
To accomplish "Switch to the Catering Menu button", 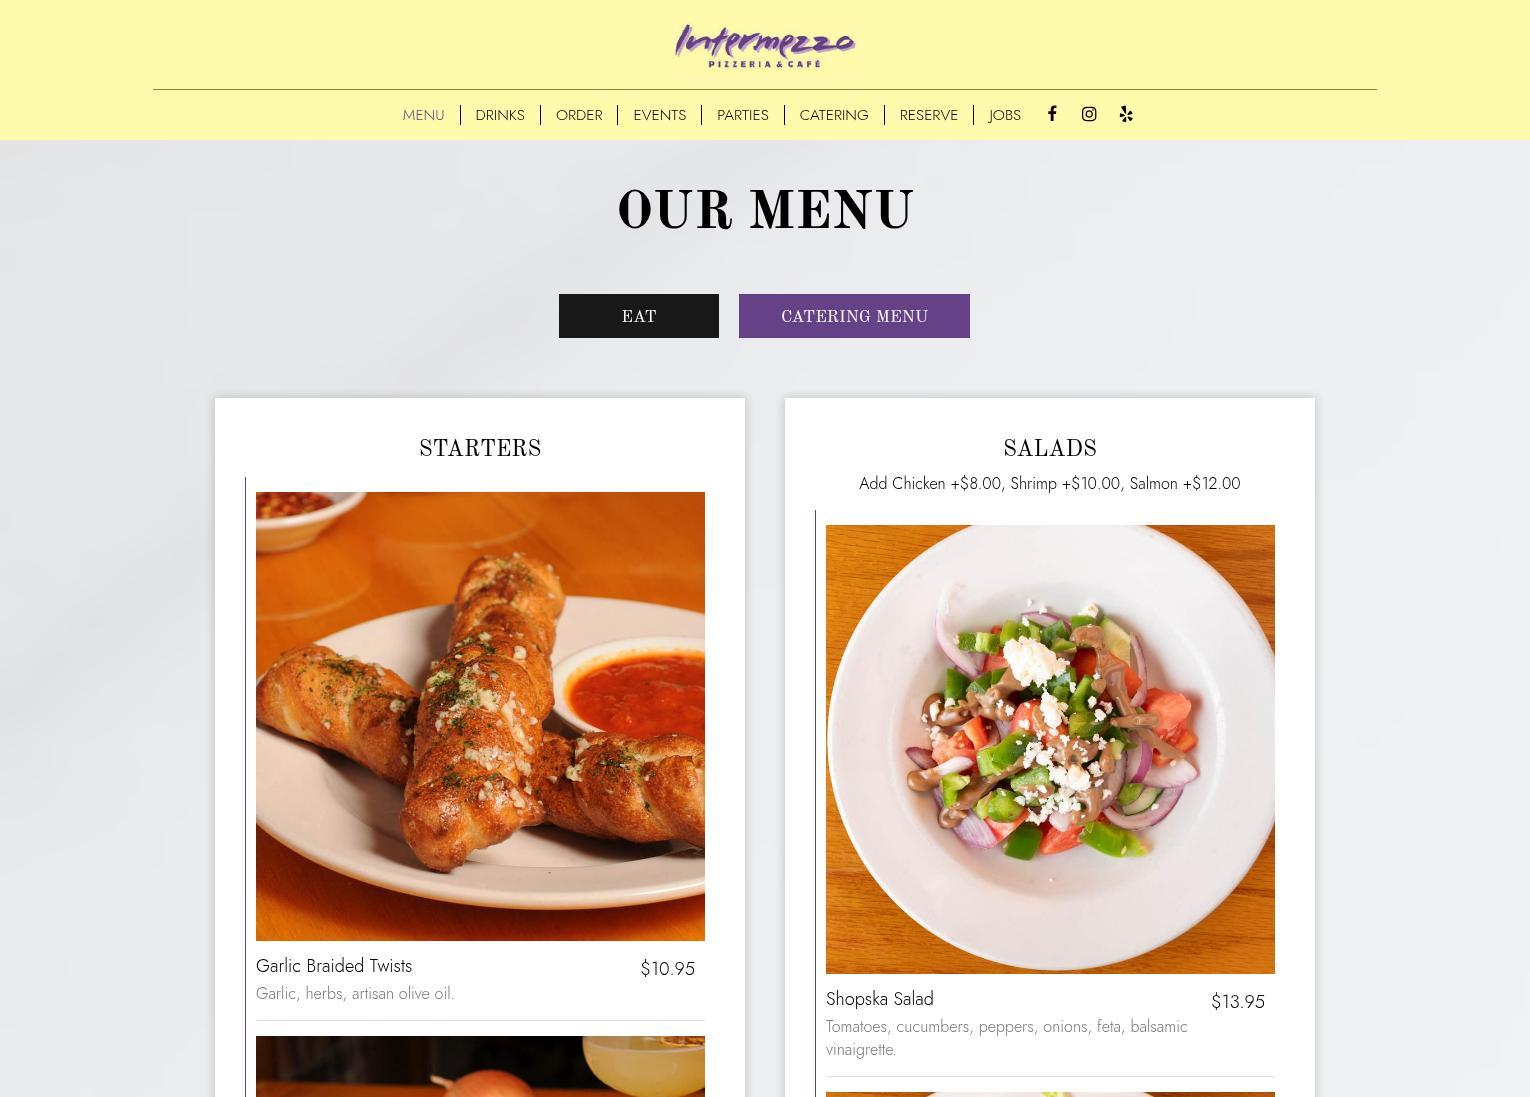I will (x=854, y=316).
